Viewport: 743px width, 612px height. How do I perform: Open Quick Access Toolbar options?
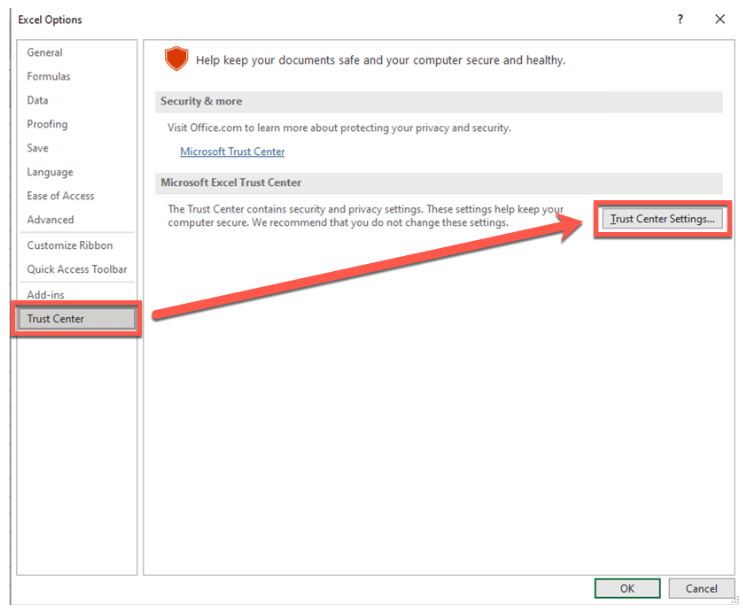click(77, 269)
